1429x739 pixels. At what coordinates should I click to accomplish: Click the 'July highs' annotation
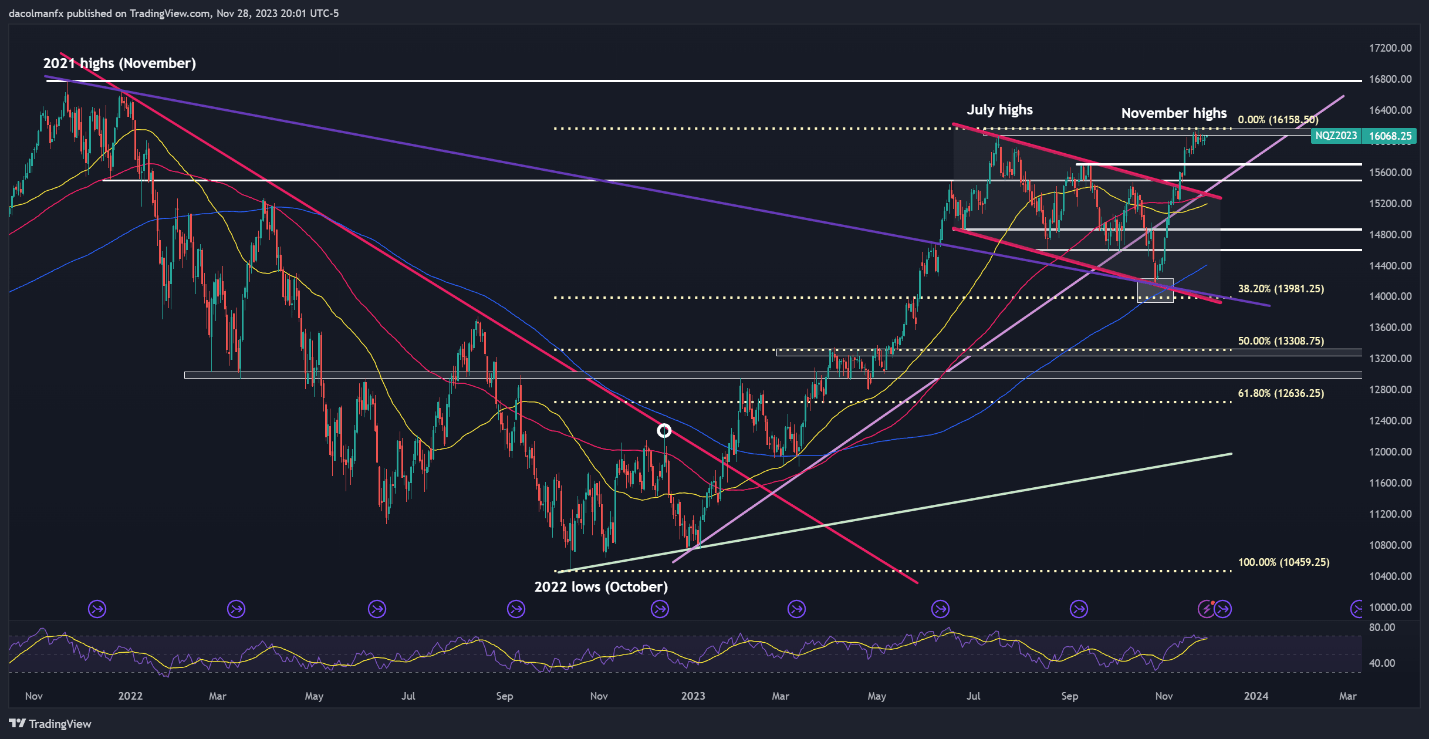999,110
